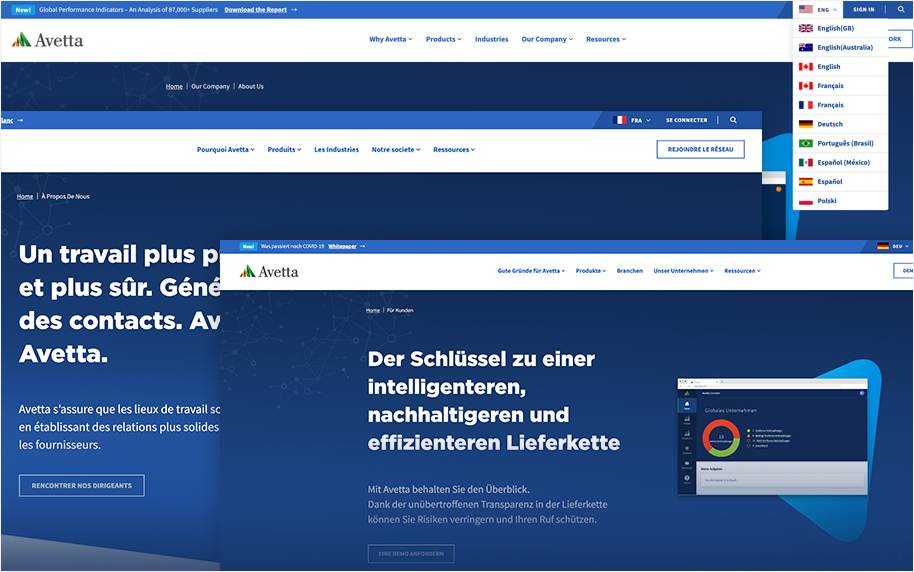Click the US flag ENG language selector
Screen dimensions: 914x572
coord(818,9)
